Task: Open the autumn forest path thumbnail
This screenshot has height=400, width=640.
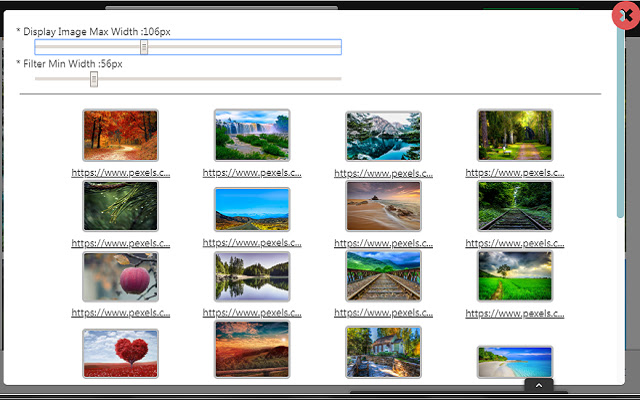Action: [x=120, y=135]
